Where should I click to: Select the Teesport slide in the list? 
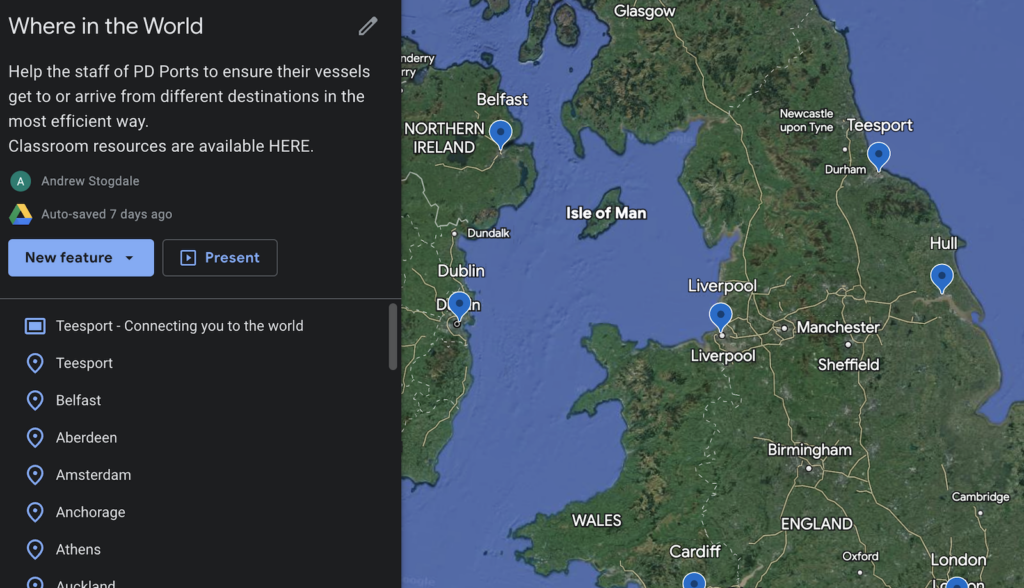pyautogui.click(x=84, y=363)
